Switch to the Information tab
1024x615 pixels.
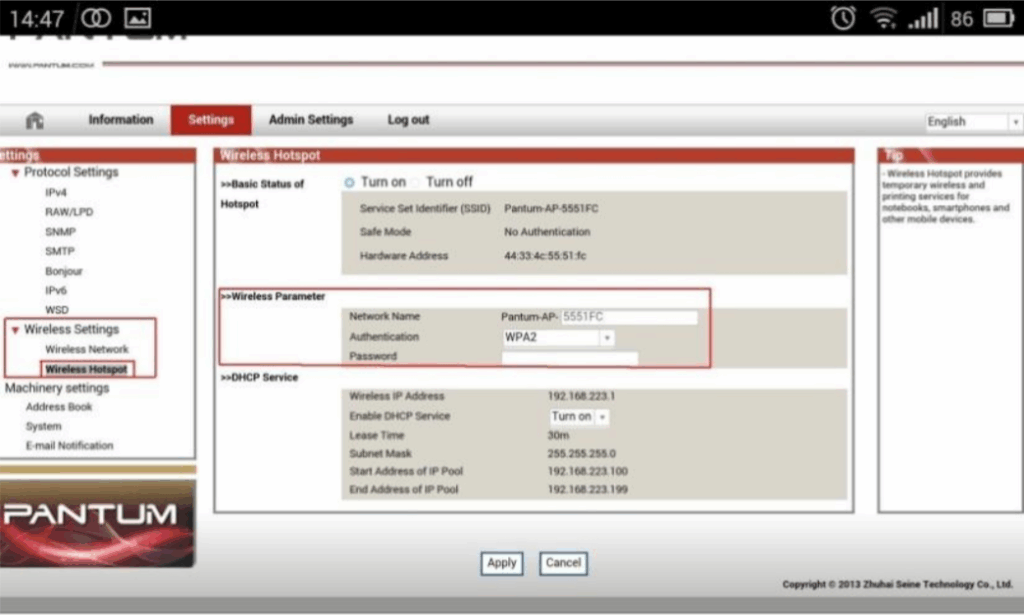click(121, 120)
